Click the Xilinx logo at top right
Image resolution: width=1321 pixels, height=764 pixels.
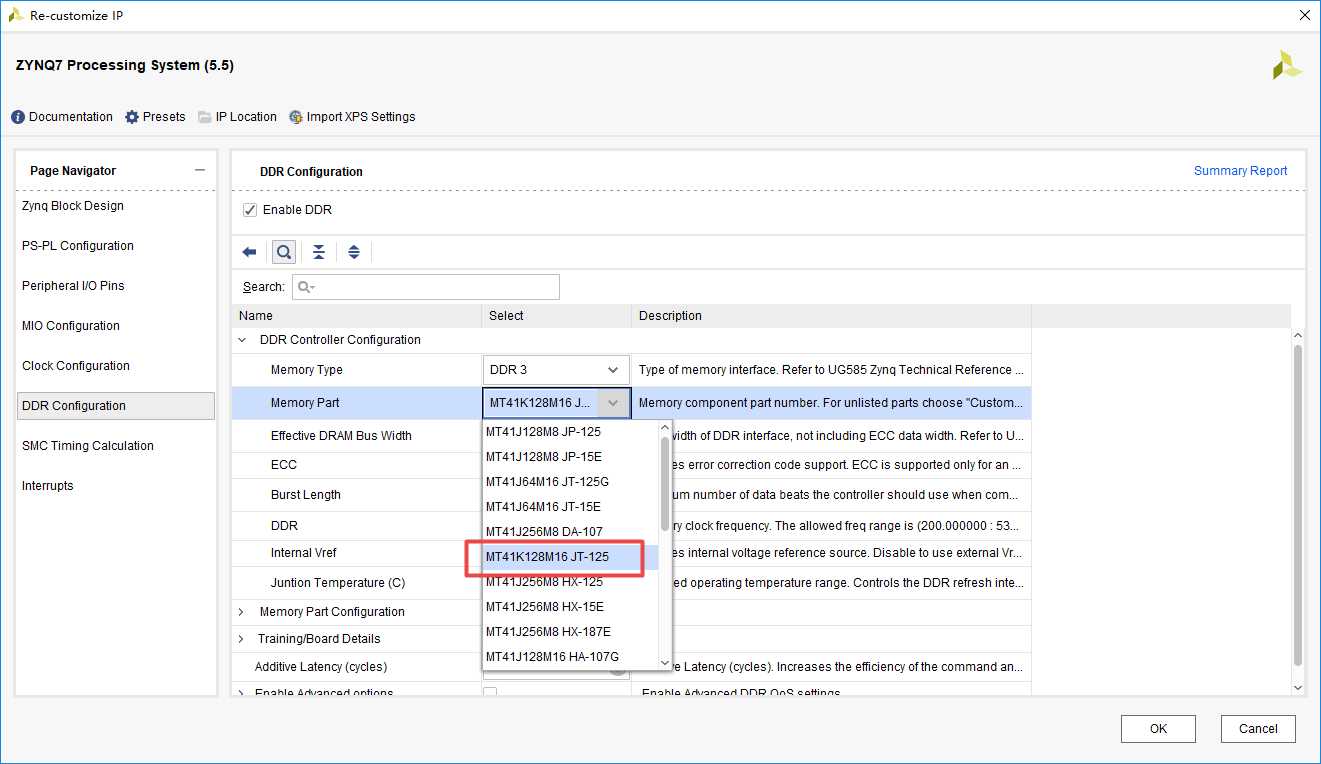click(1287, 65)
